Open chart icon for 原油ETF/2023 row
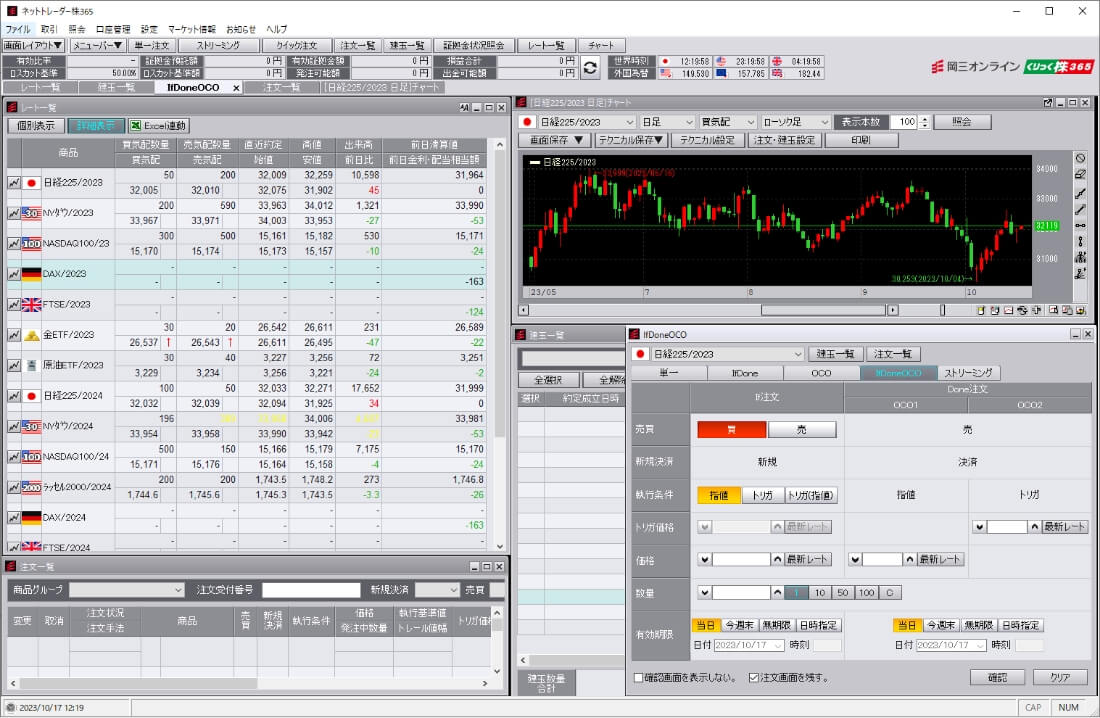The image size is (1100, 718). coord(14,365)
